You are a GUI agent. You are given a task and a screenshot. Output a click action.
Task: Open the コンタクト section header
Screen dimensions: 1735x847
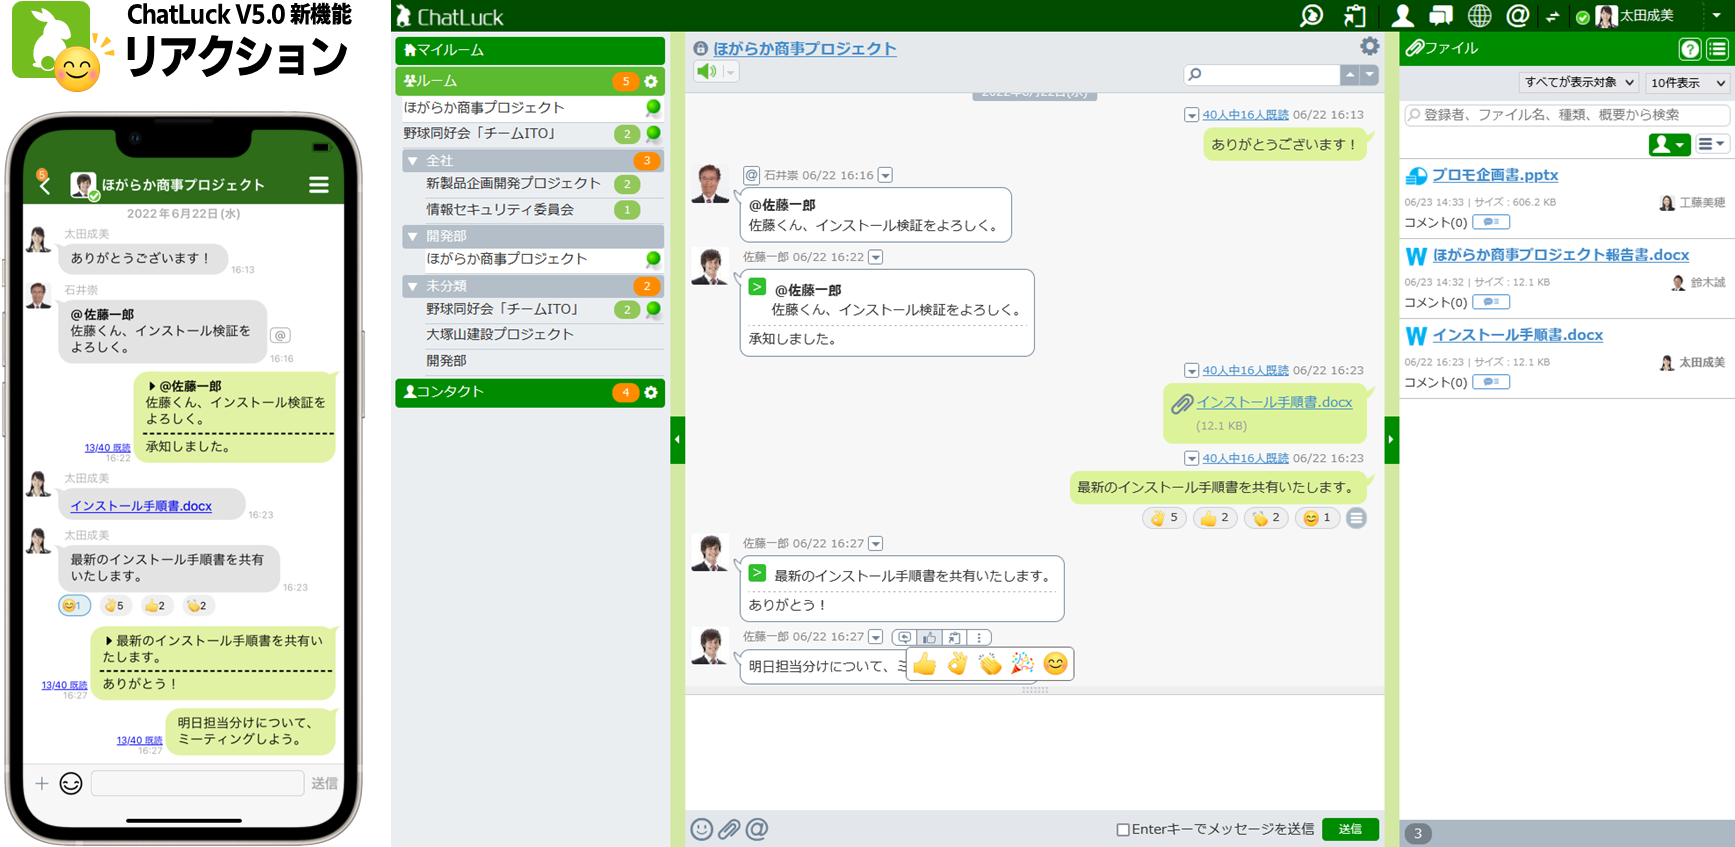(530, 392)
